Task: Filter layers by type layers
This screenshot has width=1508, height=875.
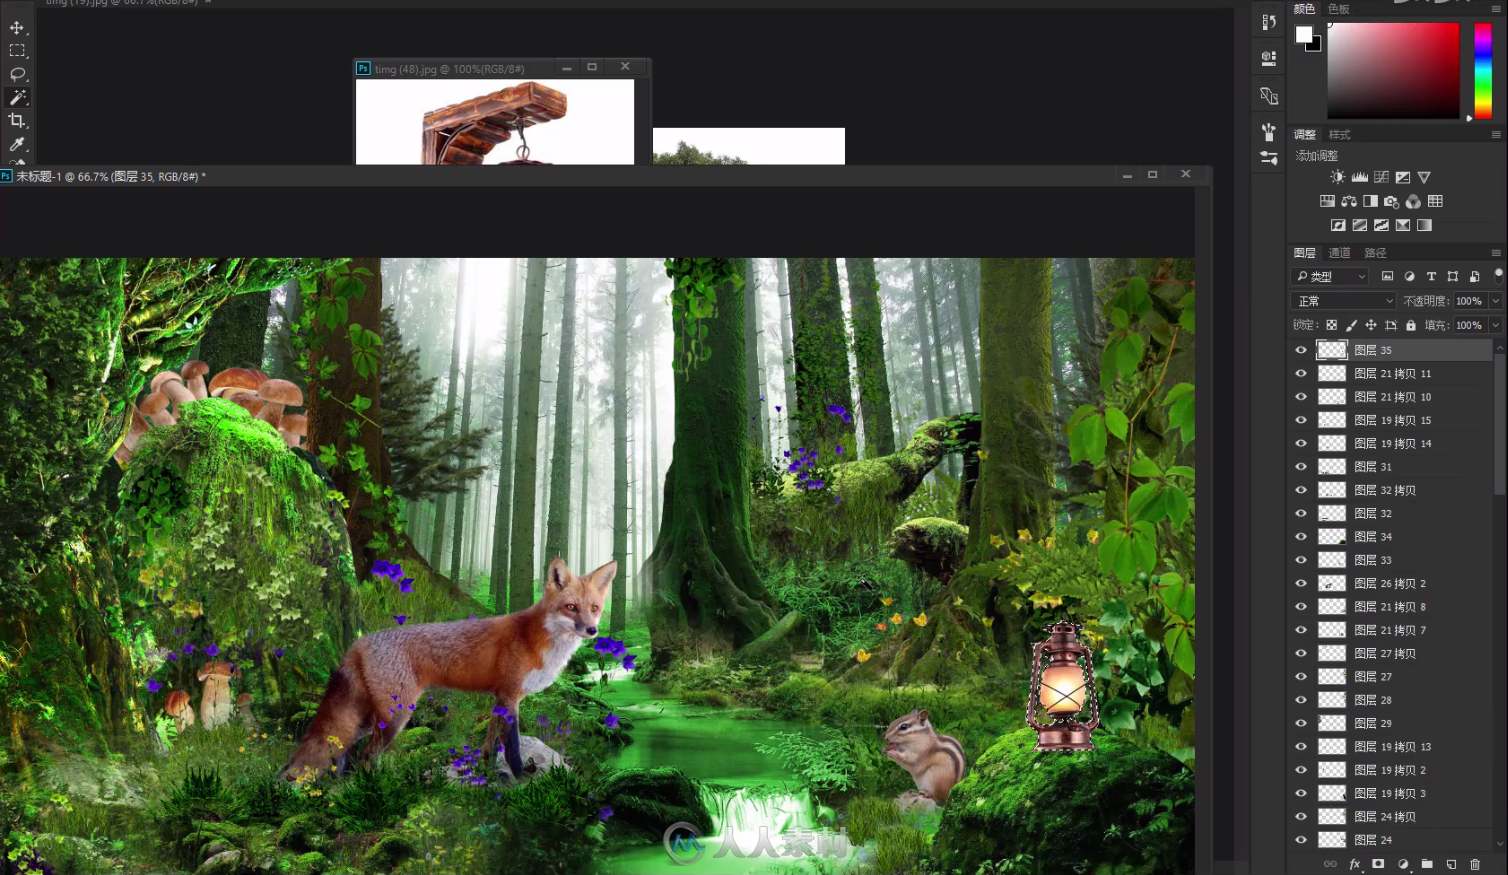Action: click(x=1431, y=276)
